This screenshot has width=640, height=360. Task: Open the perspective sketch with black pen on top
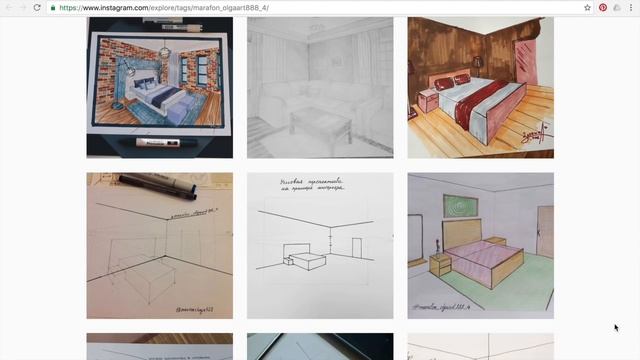click(160, 245)
